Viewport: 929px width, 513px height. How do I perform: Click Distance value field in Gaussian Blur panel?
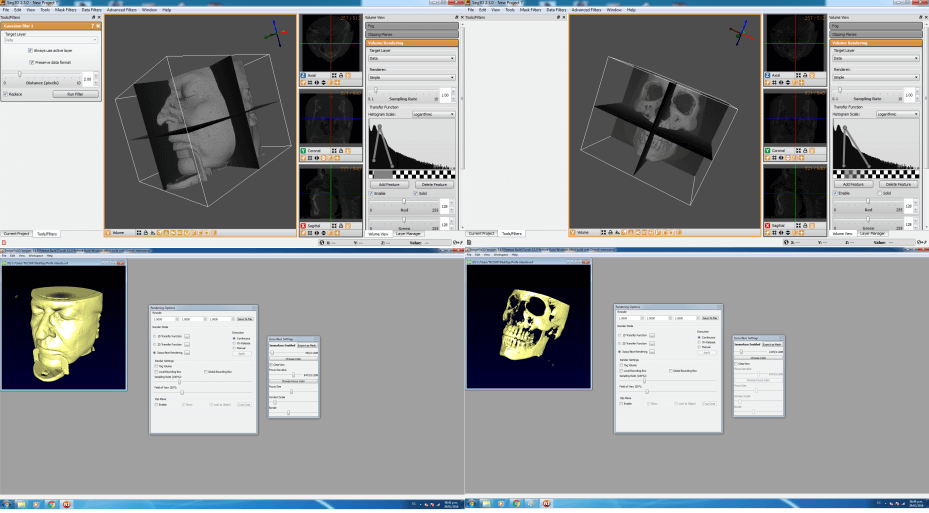click(x=87, y=79)
